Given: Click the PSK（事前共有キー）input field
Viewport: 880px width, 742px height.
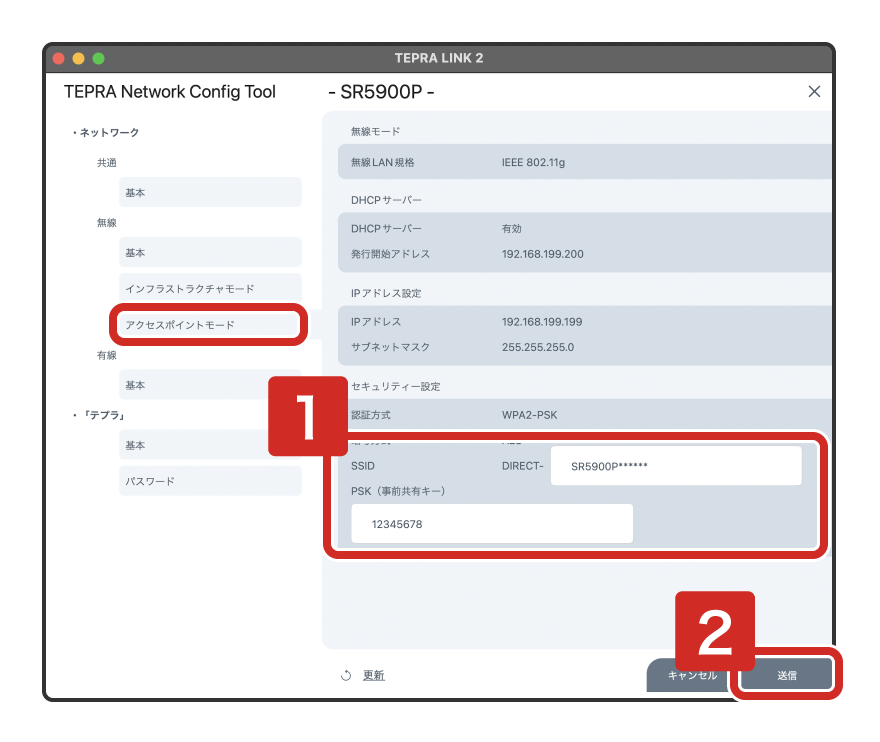Looking at the screenshot, I should tap(492, 524).
